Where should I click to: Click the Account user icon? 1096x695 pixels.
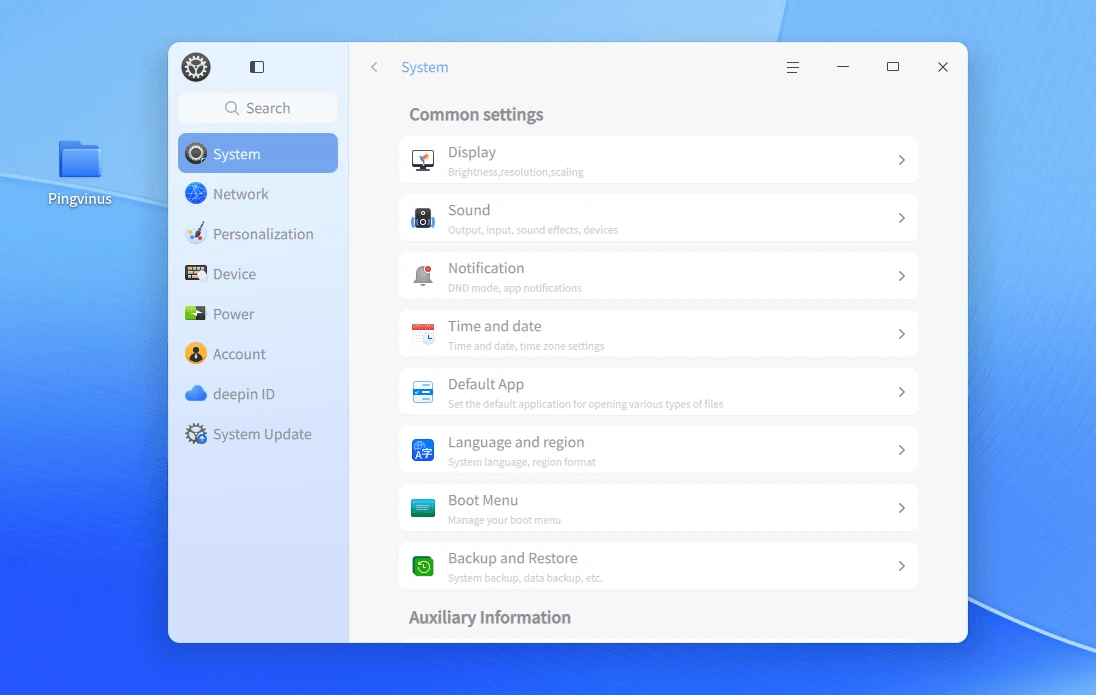[196, 353]
